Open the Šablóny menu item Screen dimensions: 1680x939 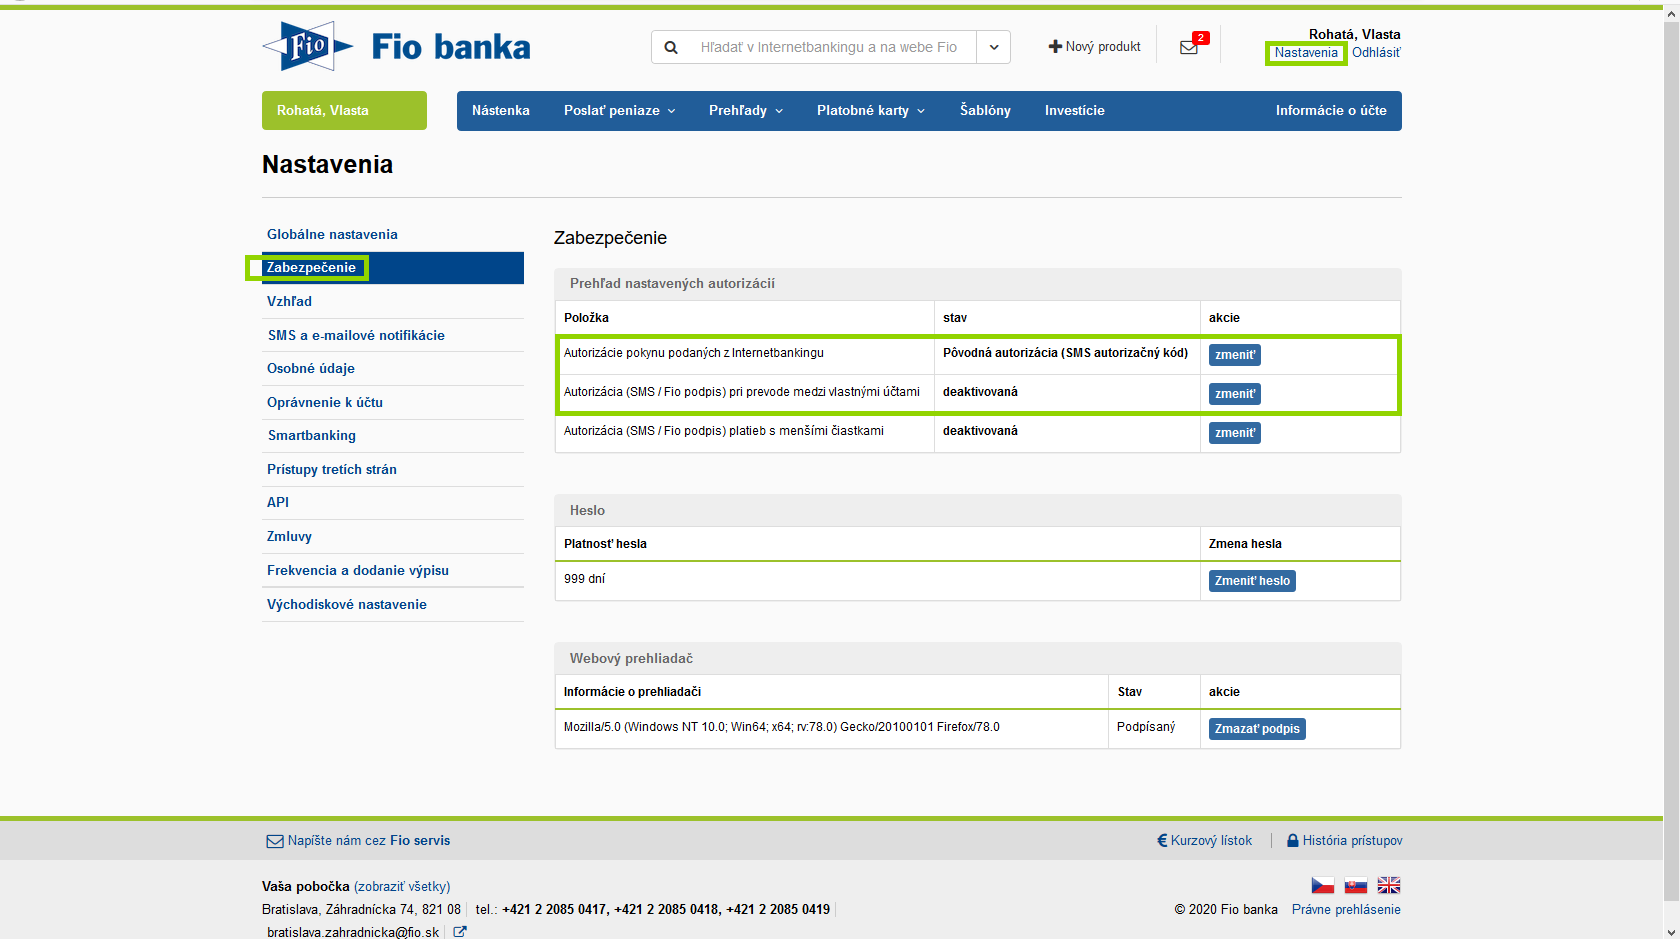pyautogui.click(x=985, y=111)
